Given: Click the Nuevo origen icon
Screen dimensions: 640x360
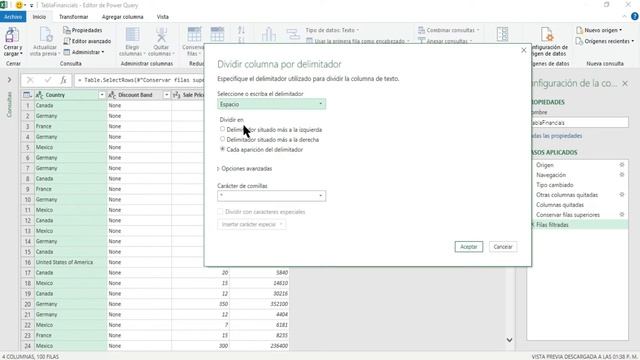Looking at the screenshot, I should point(580,30).
